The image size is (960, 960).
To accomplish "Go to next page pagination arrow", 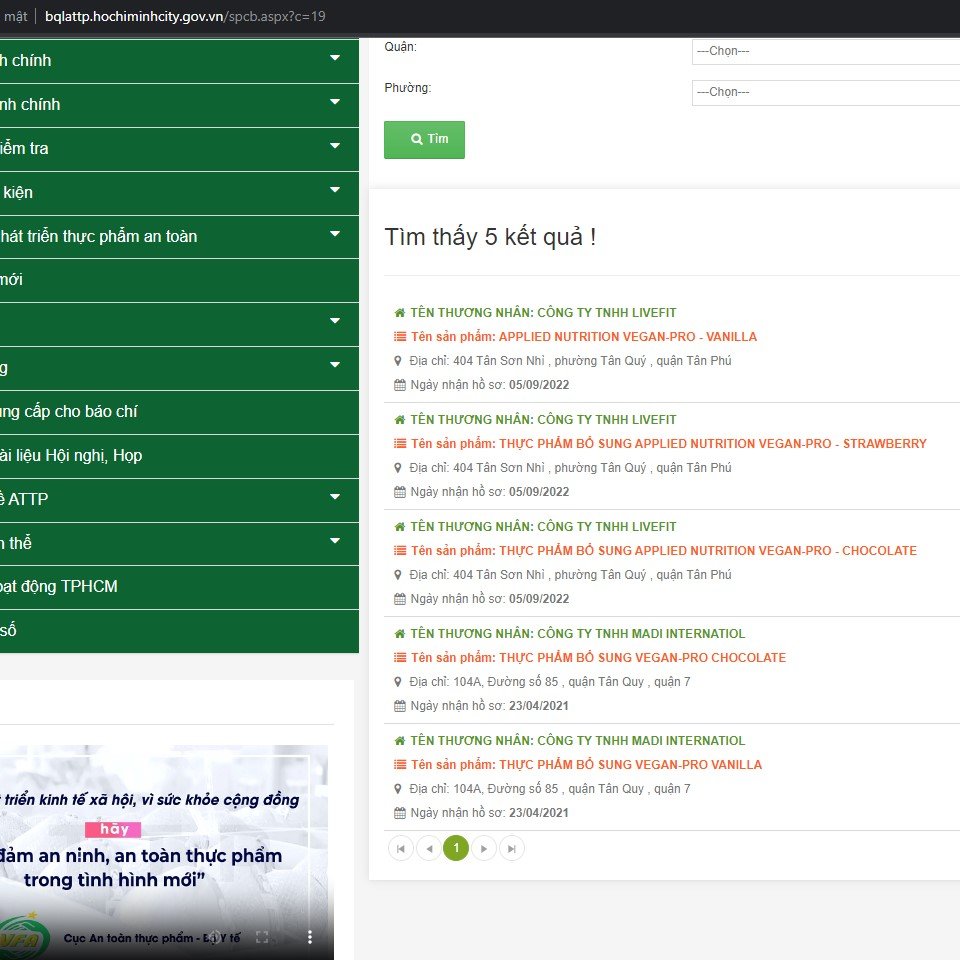I will coord(484,849).
